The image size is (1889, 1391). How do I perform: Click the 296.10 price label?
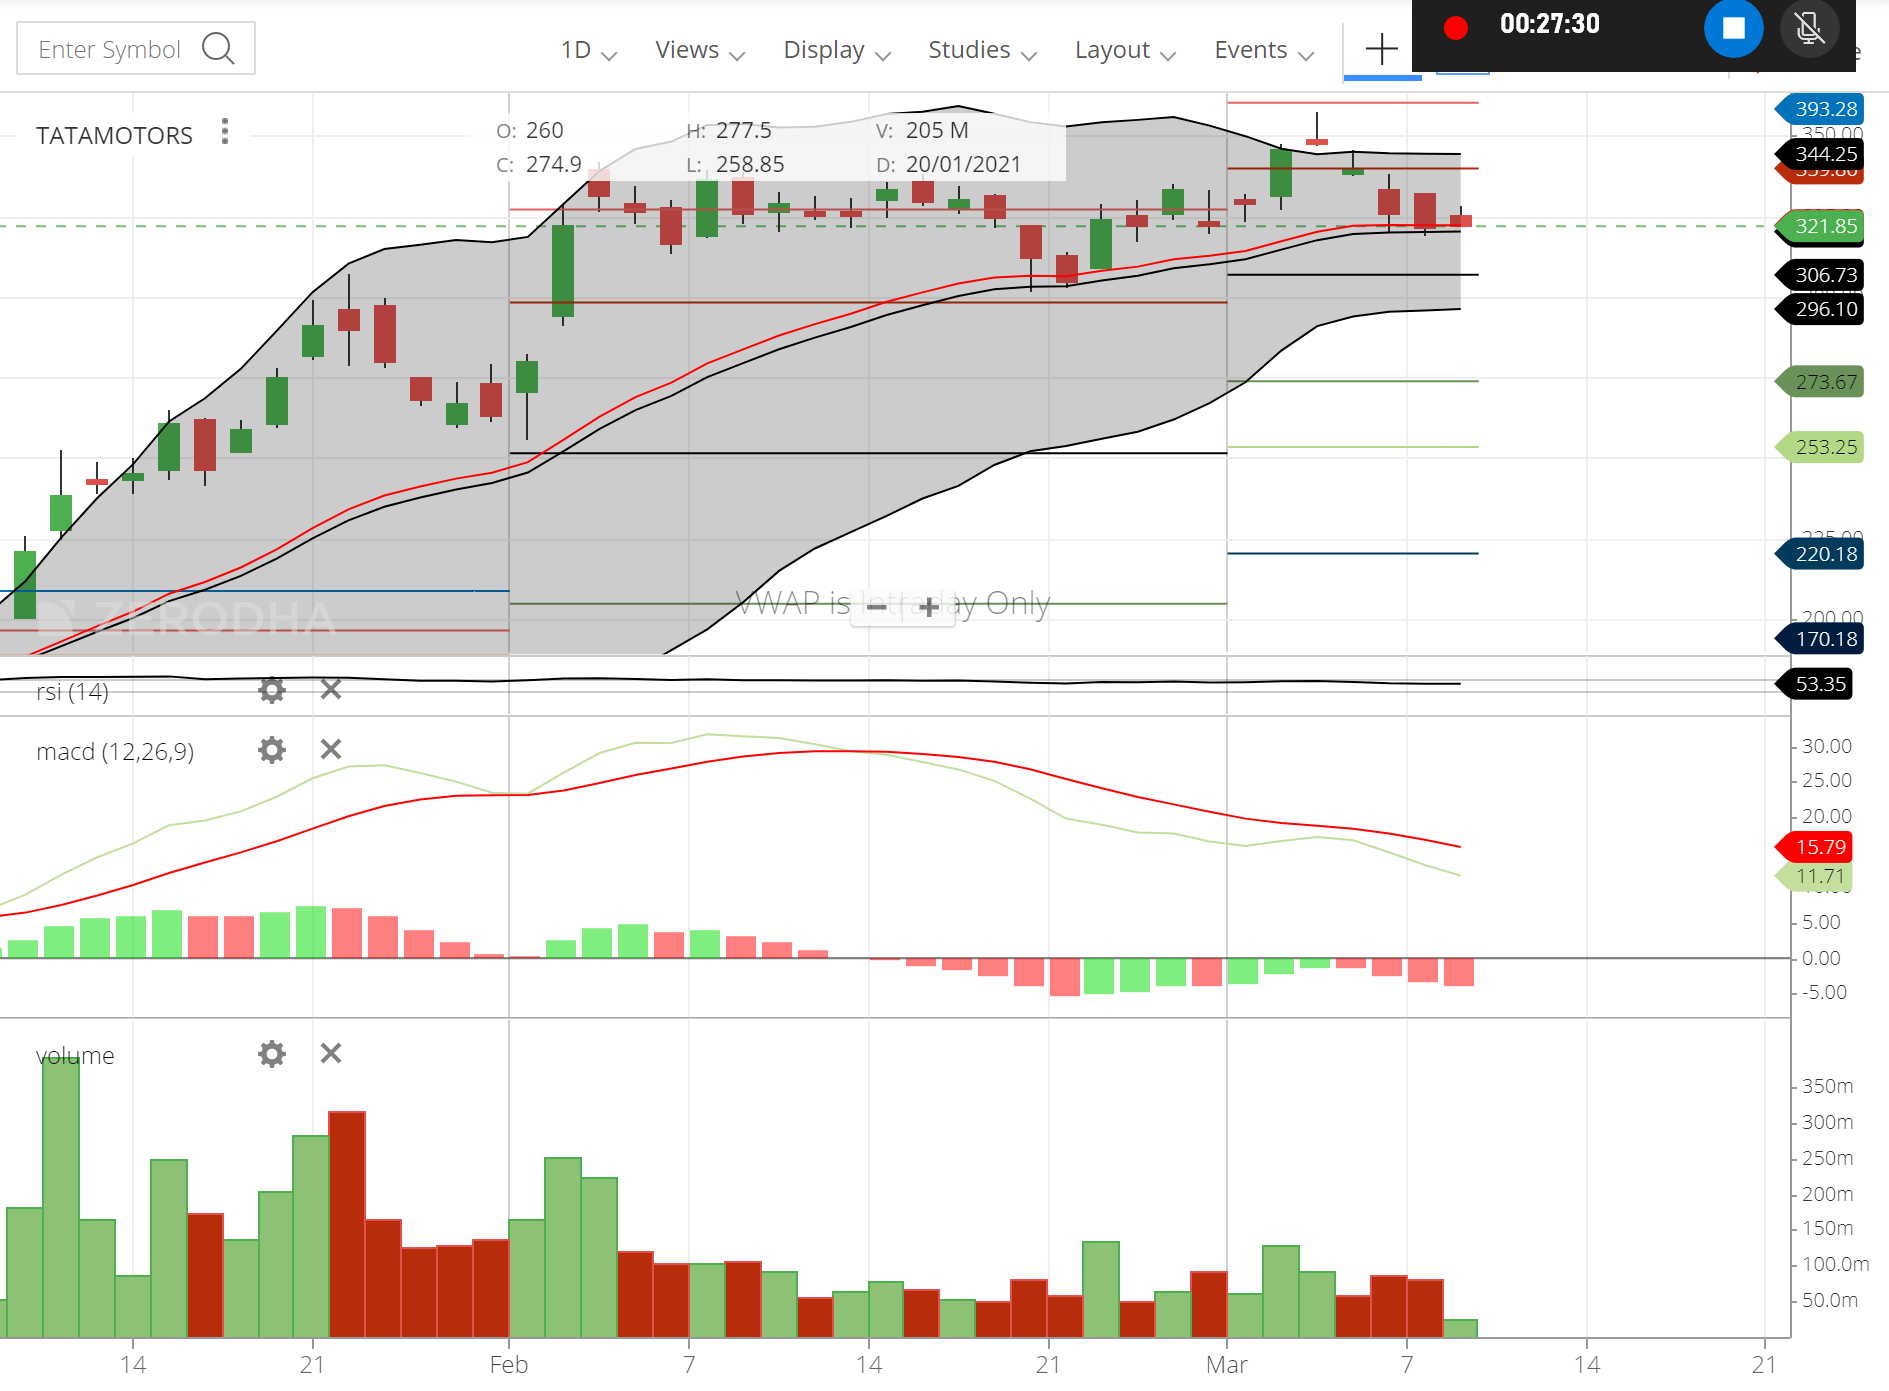1819,309
